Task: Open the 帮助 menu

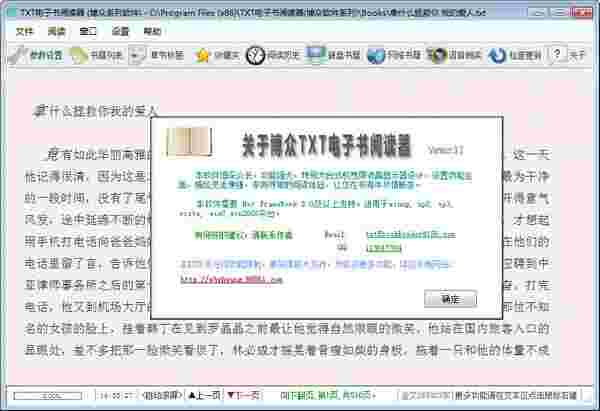Action: (x=152, y=31)
